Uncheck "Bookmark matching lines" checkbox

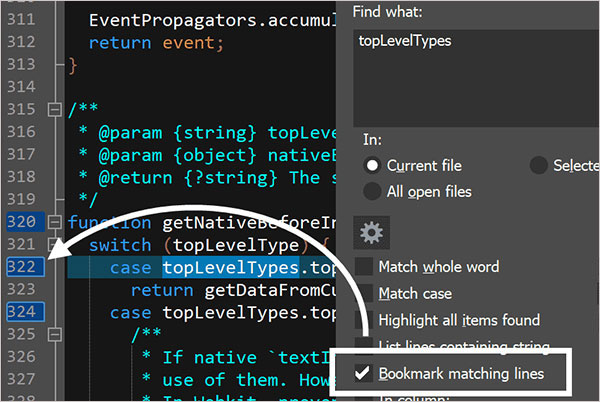tap(364, 374)
